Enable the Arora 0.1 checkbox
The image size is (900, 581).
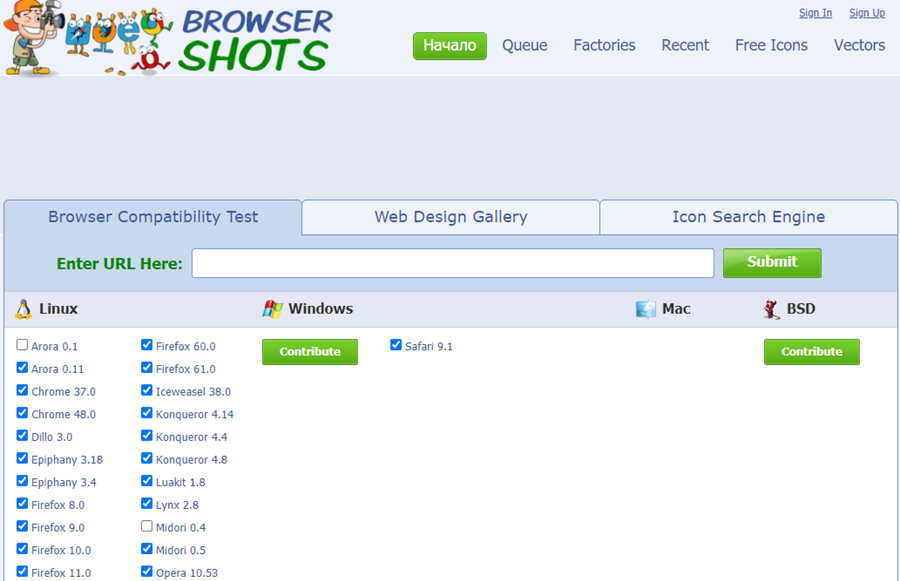coord(23,345)
